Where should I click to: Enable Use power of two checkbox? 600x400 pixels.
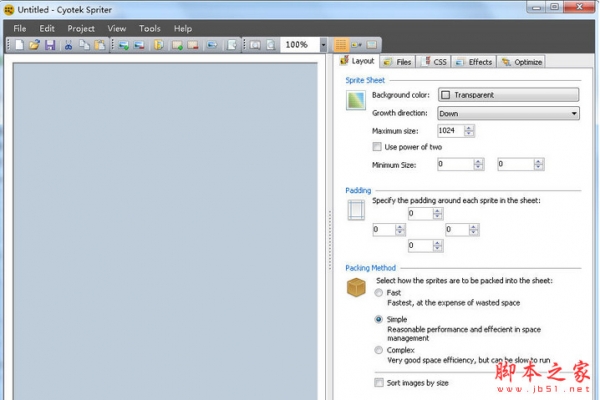click(x=377, y=147)
